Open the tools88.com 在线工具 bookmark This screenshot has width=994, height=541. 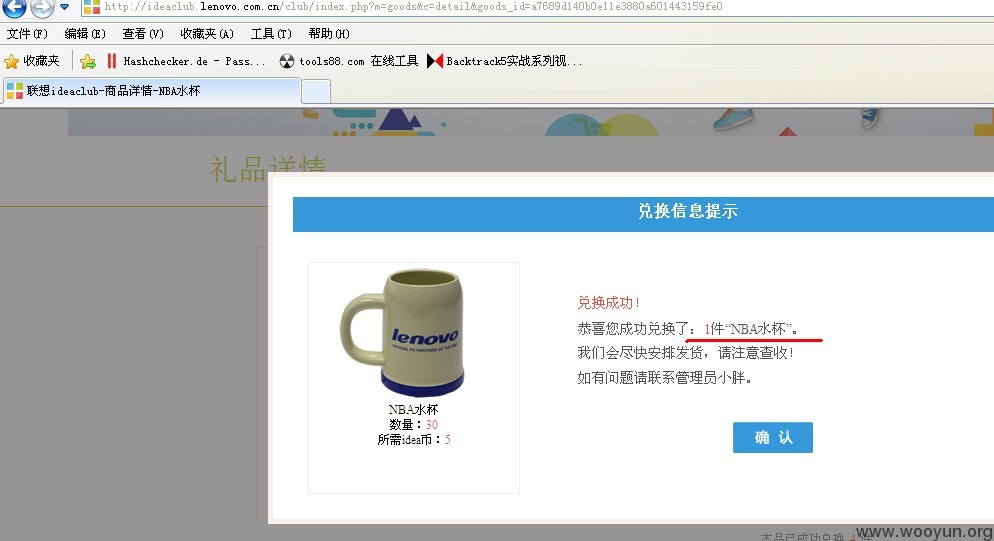[349, 61]
